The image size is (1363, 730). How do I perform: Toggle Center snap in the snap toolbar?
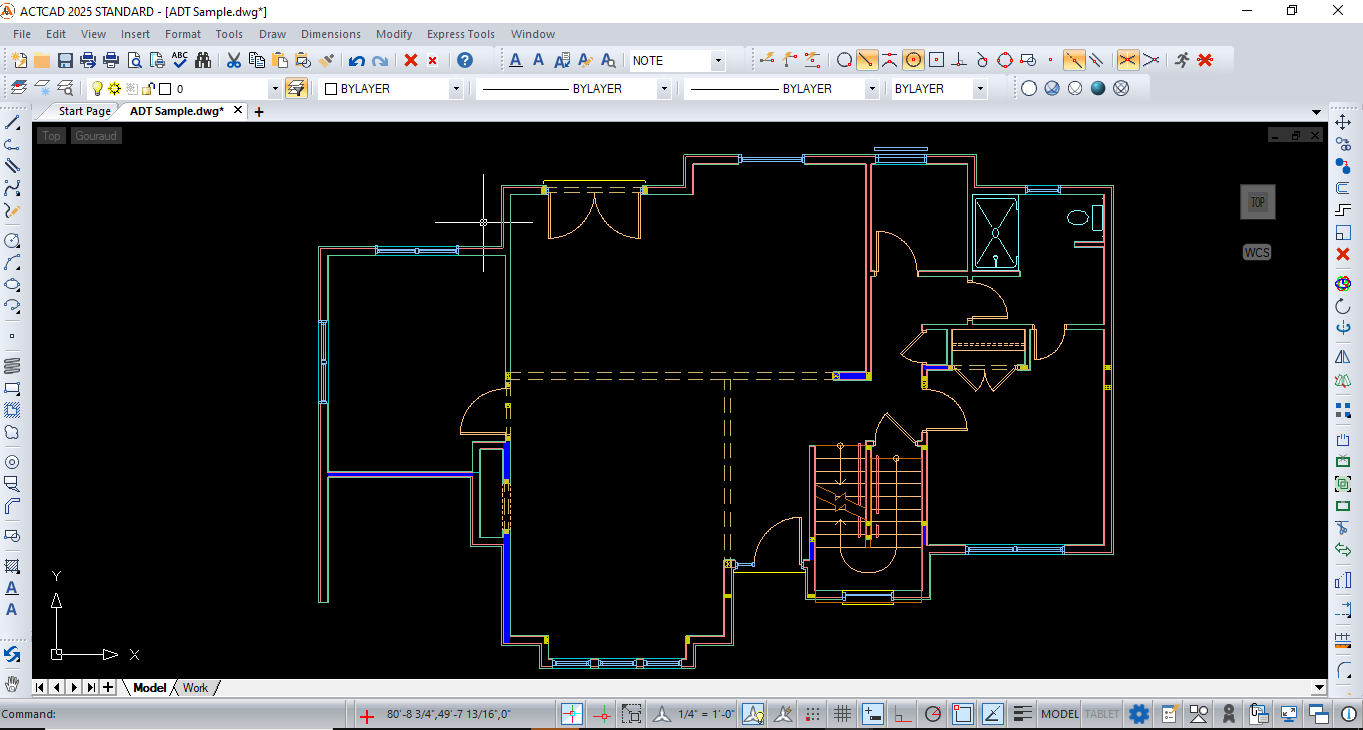click(x=913, y=60)
